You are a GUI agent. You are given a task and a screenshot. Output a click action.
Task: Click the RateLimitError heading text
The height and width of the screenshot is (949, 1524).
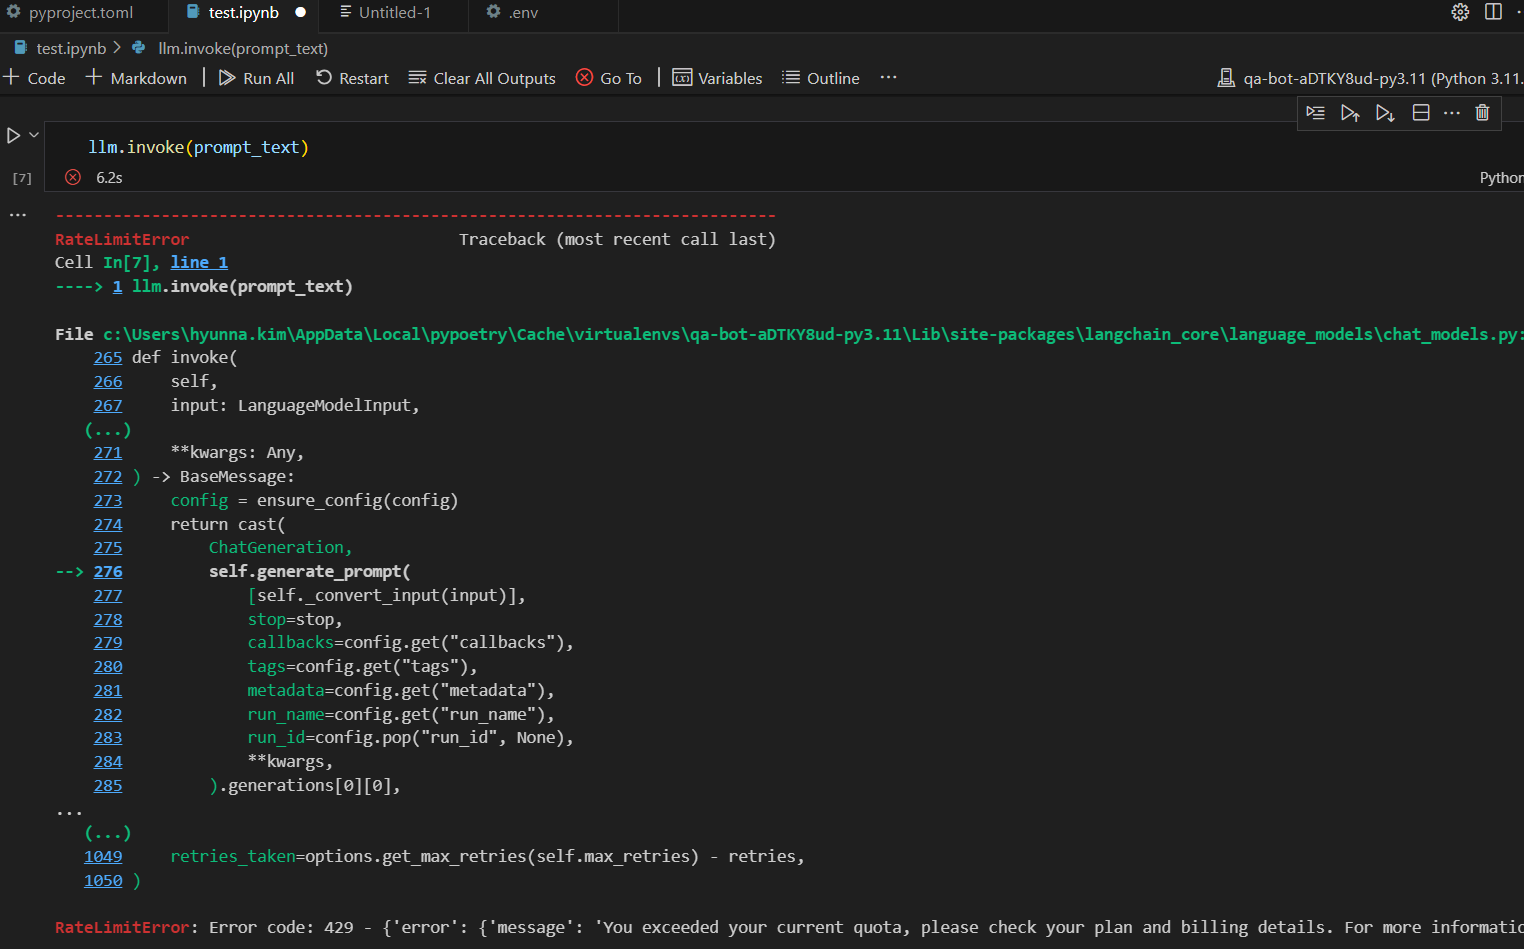pos(122,239)
